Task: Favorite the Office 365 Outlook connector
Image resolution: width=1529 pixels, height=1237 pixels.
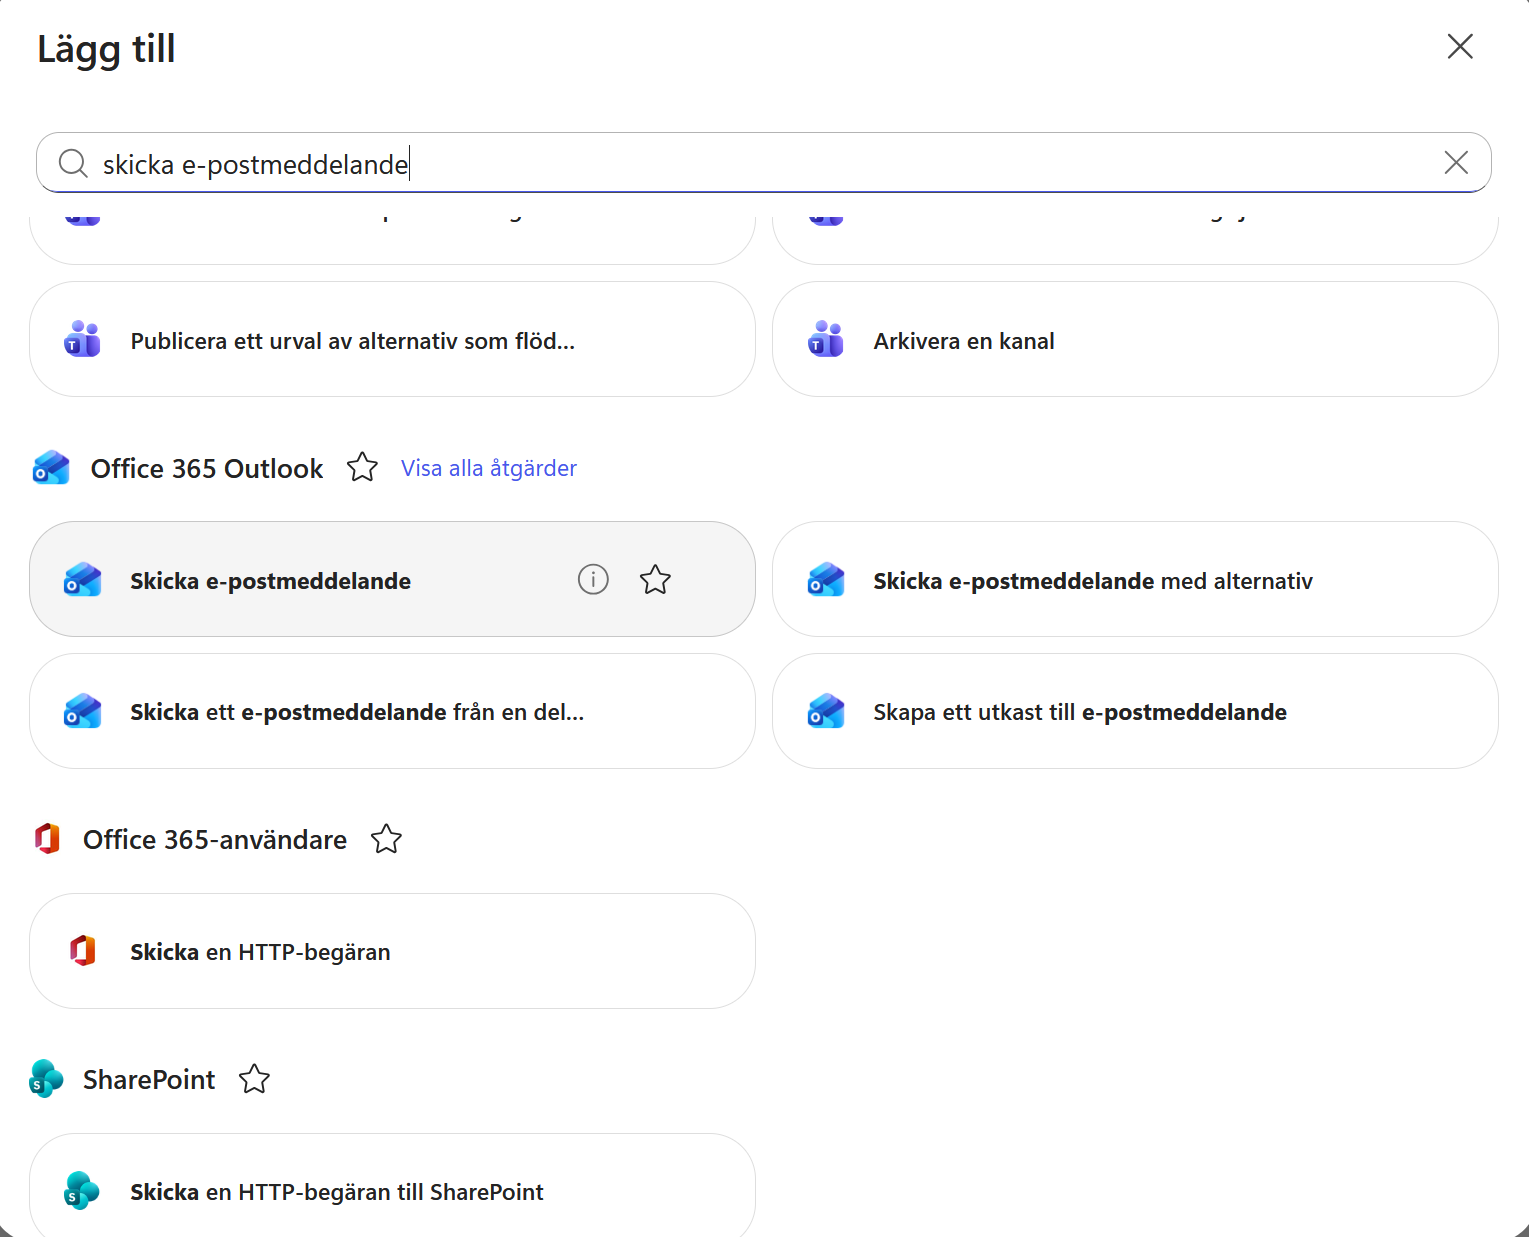Action: point(362,468)
